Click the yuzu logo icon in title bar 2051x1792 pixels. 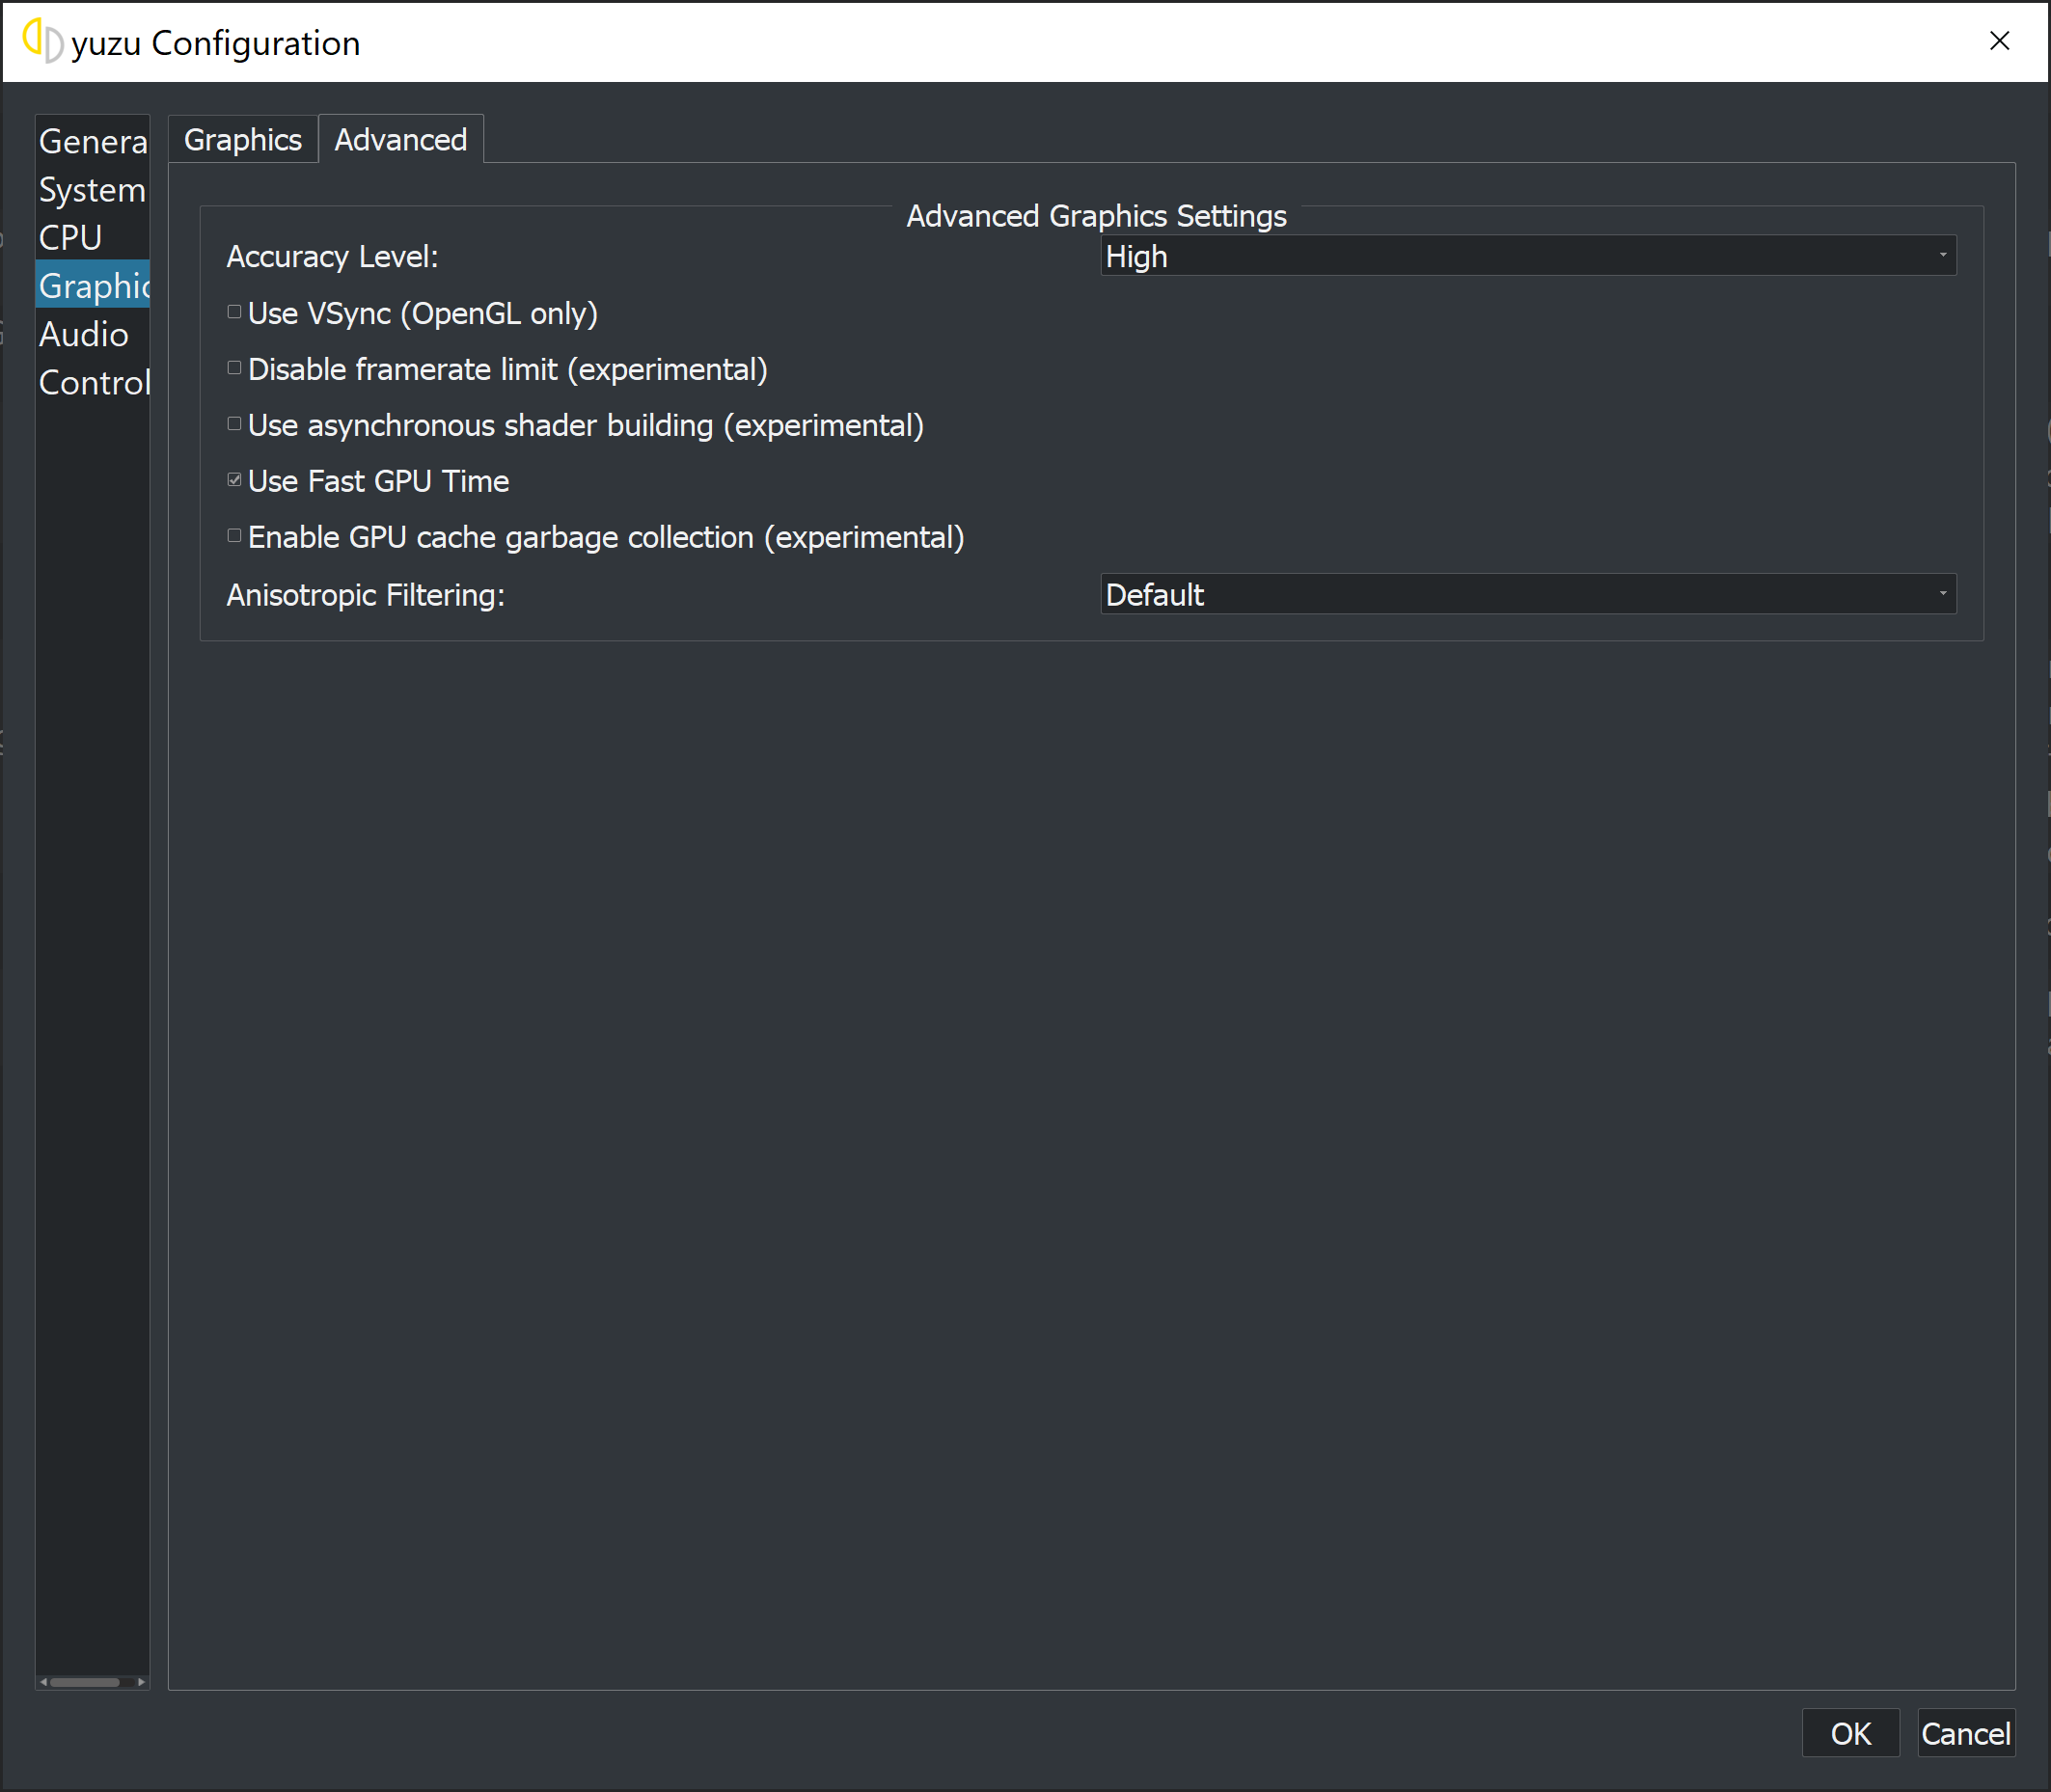(43, 41)
